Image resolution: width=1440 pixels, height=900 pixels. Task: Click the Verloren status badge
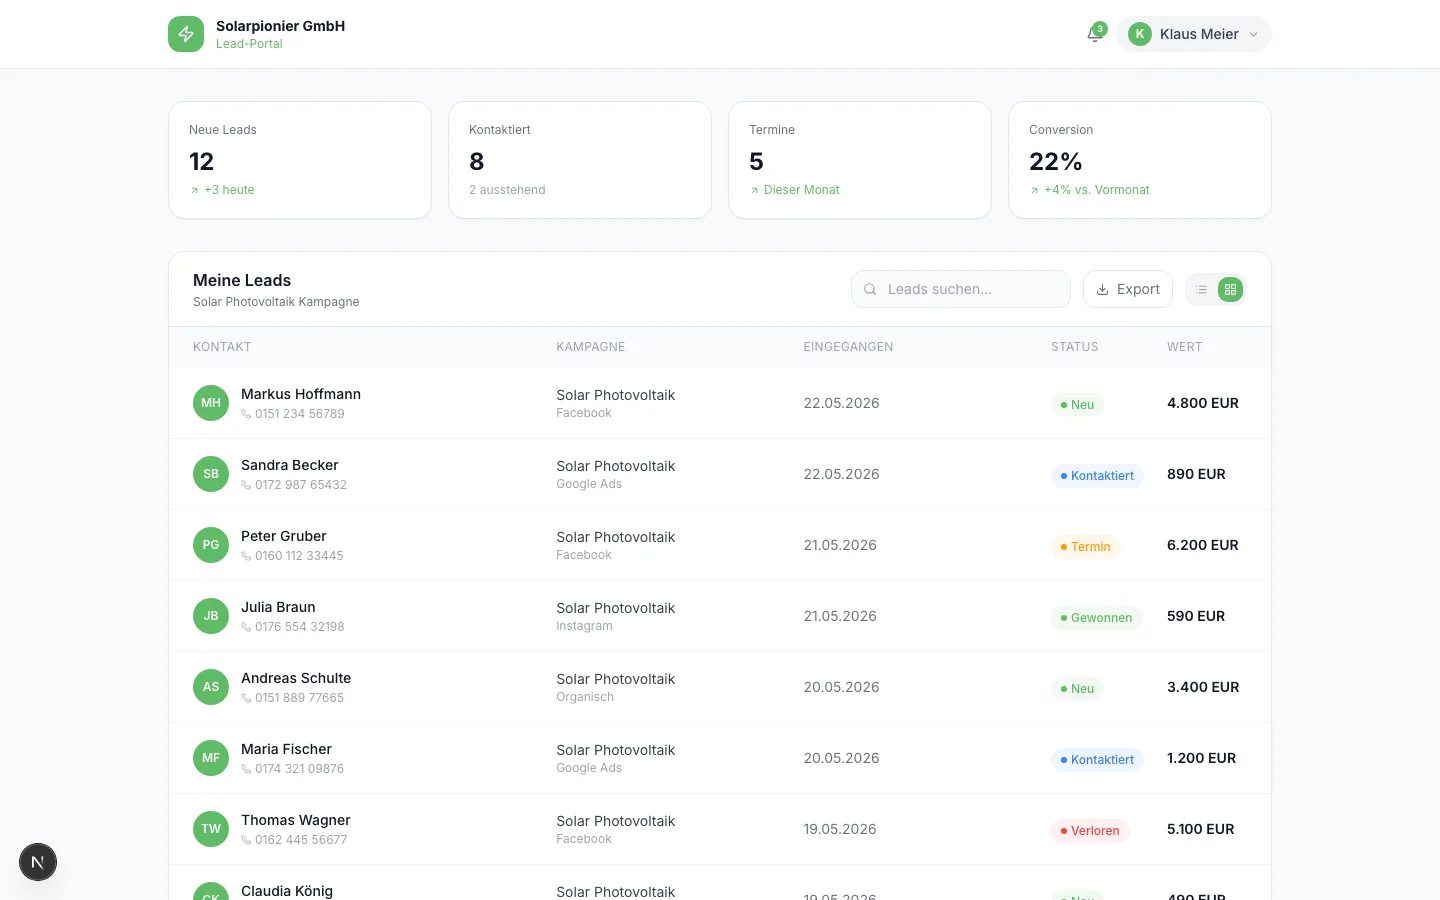point(1090,831)
